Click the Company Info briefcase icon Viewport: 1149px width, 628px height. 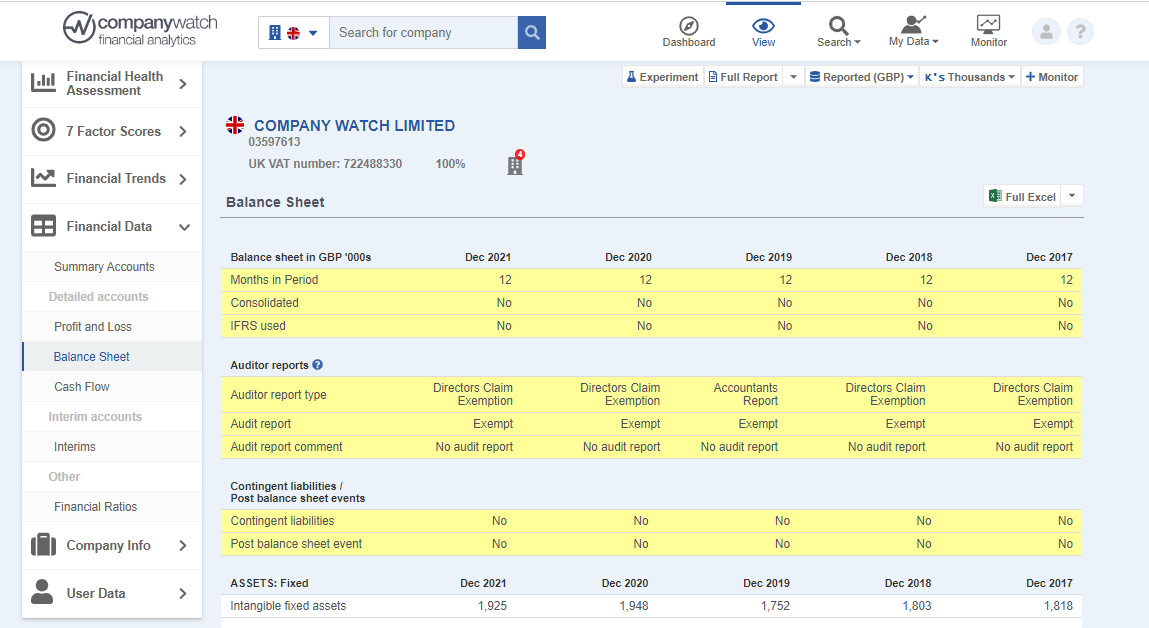43,544
